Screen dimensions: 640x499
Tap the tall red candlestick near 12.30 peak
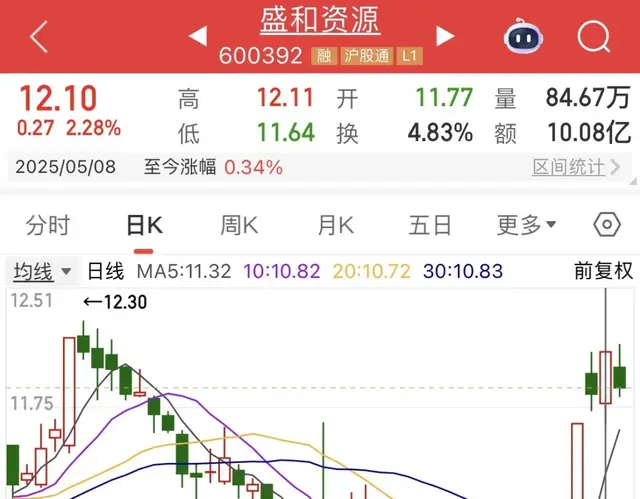point(69,392)
